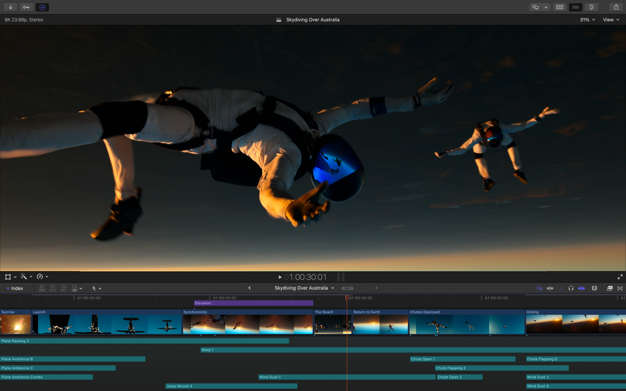Viewport: 626px width, 391px height.
Task: Select the Launch video clip
Action: (x=107, y=322)
